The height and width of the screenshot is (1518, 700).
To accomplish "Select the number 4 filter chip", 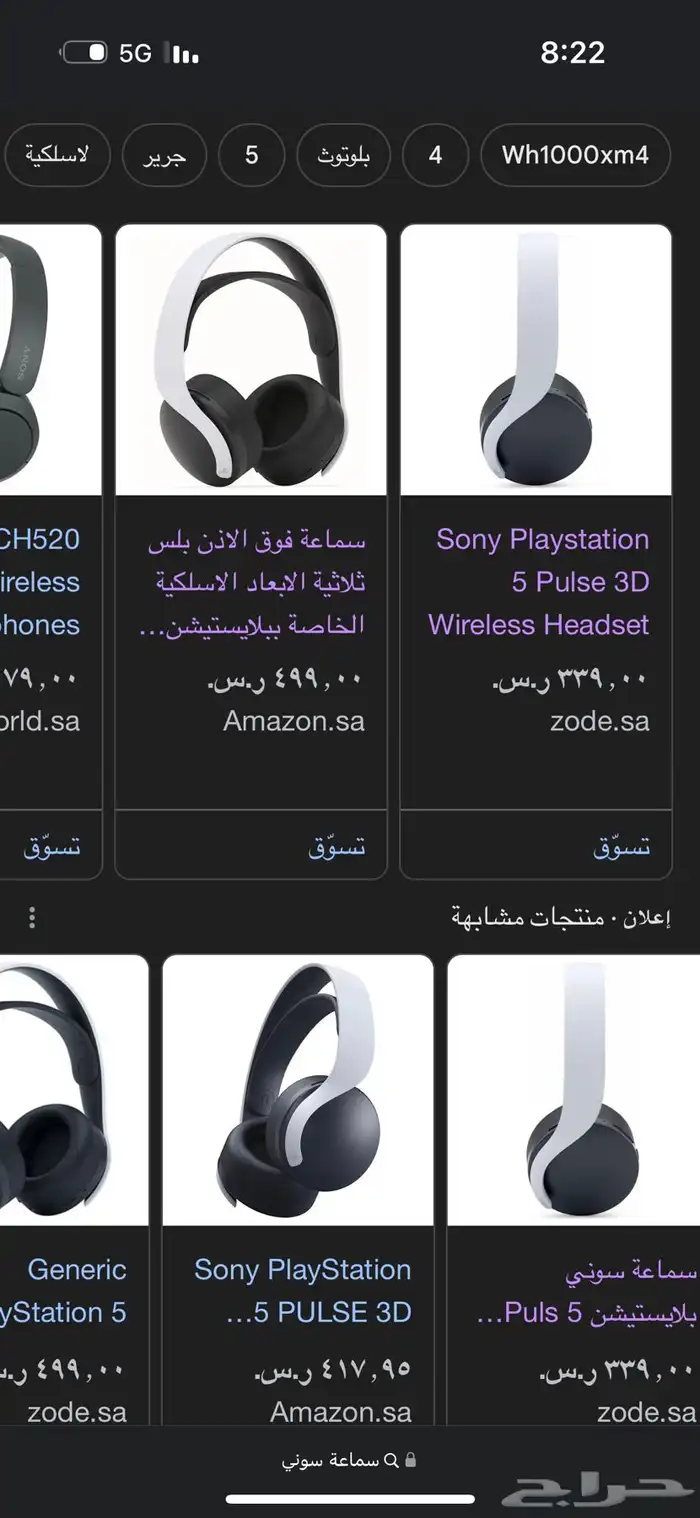I will tap(435, 155).
